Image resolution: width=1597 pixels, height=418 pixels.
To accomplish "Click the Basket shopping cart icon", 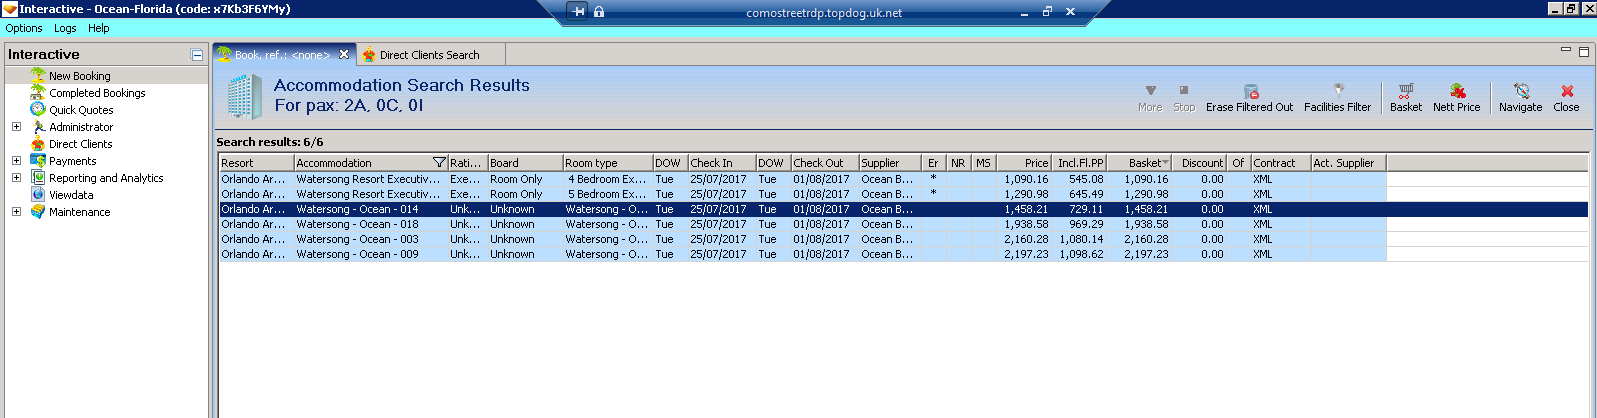I will tap(1405, 90).
